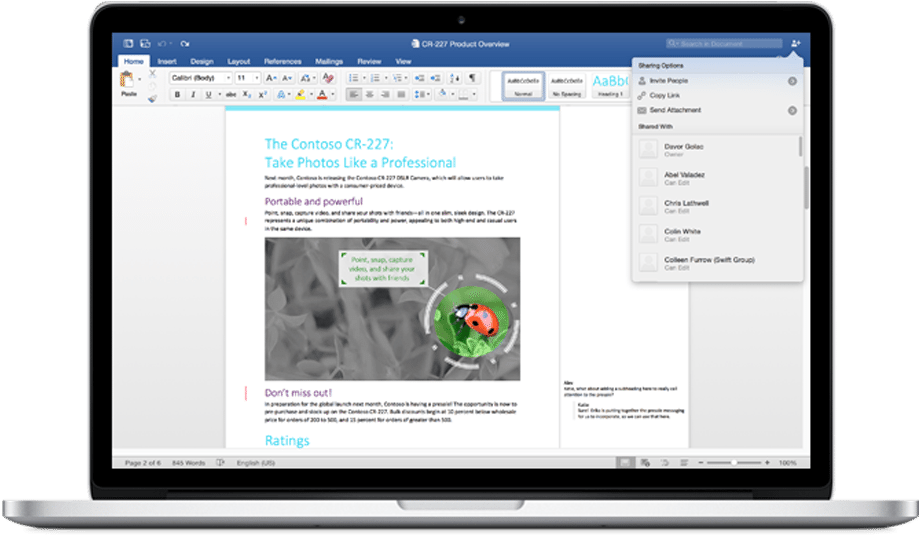This screenshot has height=535, width=919.
Task: Click the share people icon in title bar
Action: pos(795,43)
